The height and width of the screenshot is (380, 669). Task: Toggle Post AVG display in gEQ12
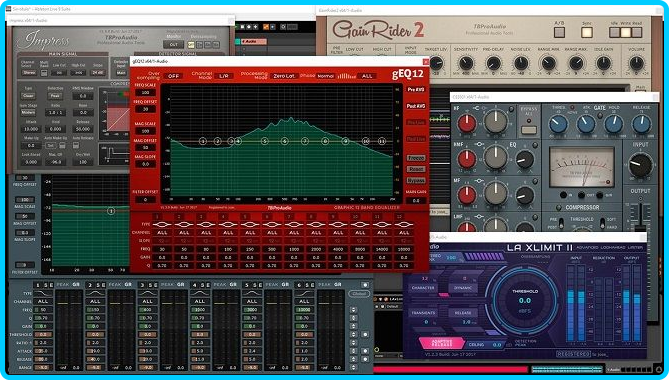(416, 106)
